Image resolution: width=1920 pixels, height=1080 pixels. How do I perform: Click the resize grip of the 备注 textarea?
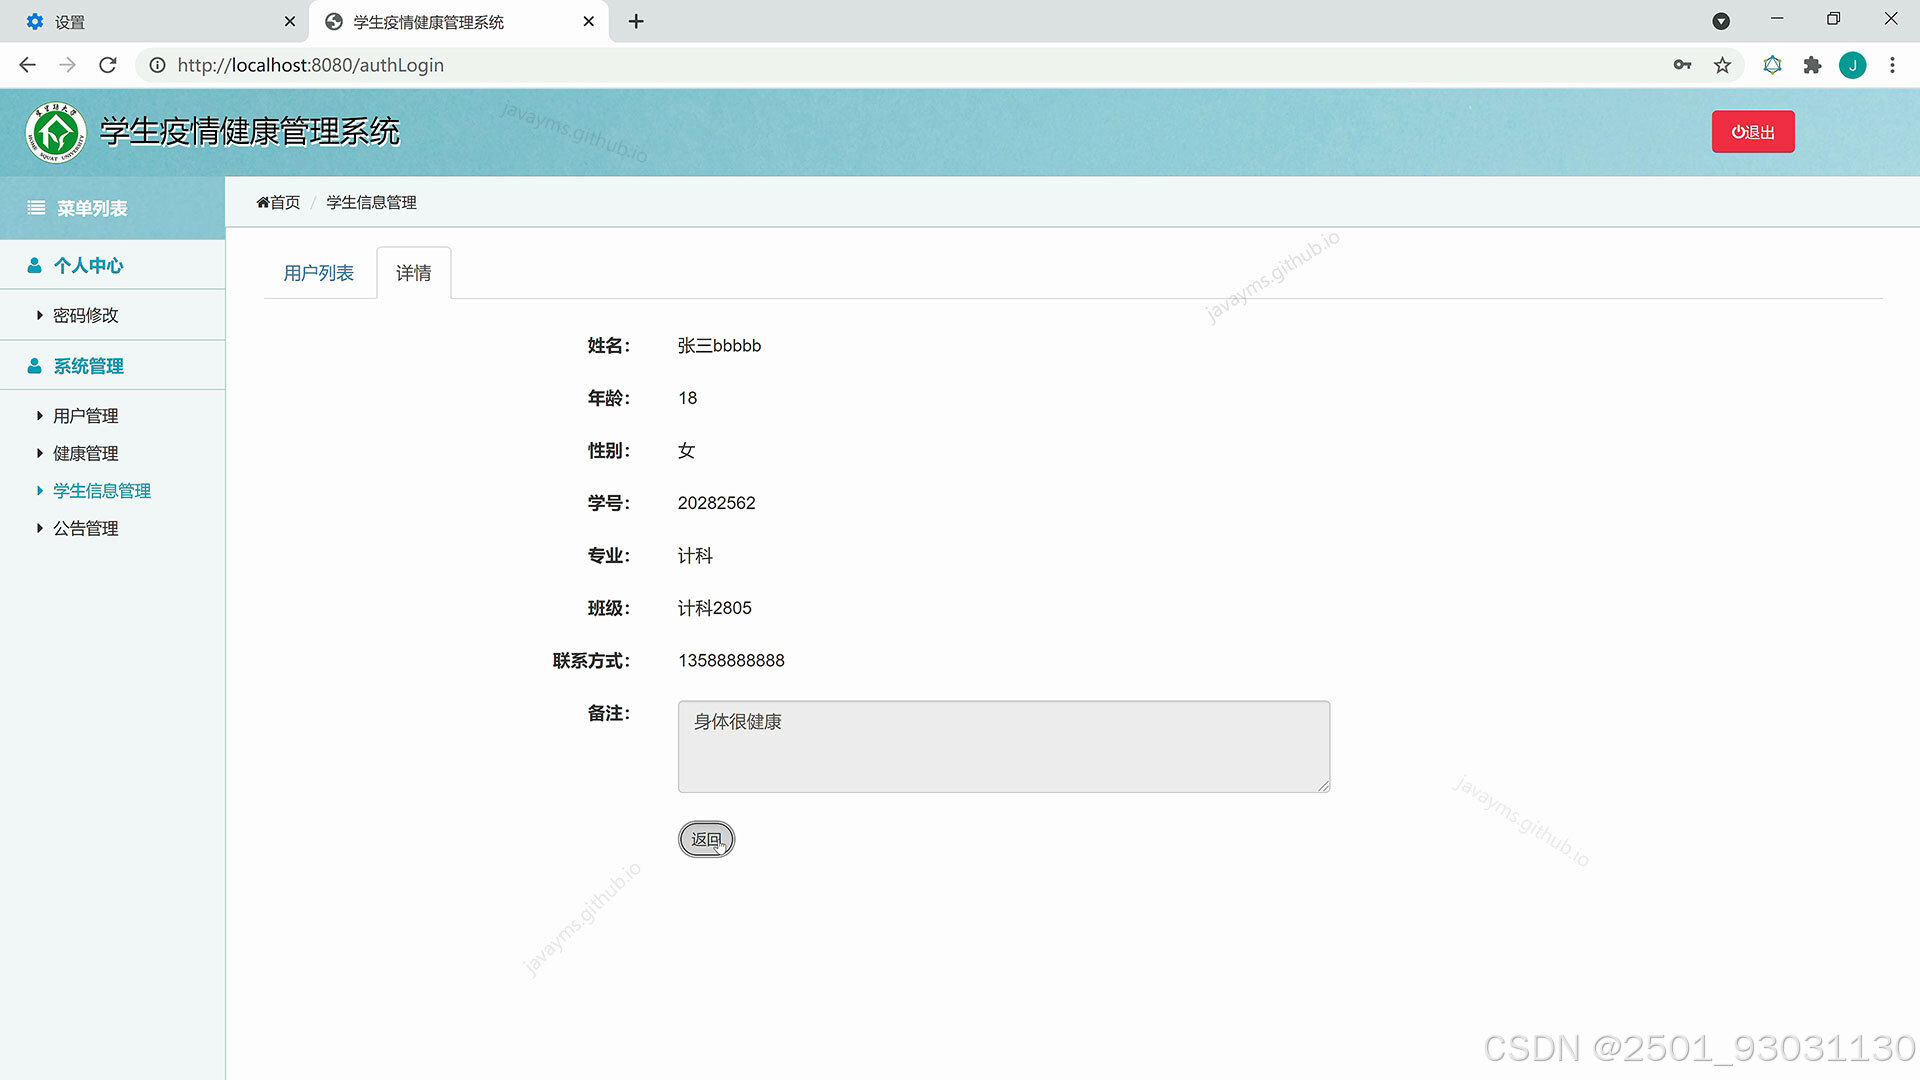pos(1323,786)
